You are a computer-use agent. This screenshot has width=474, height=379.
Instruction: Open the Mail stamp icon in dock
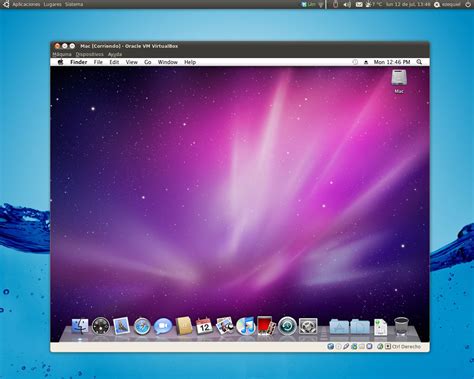pos(121,326)
